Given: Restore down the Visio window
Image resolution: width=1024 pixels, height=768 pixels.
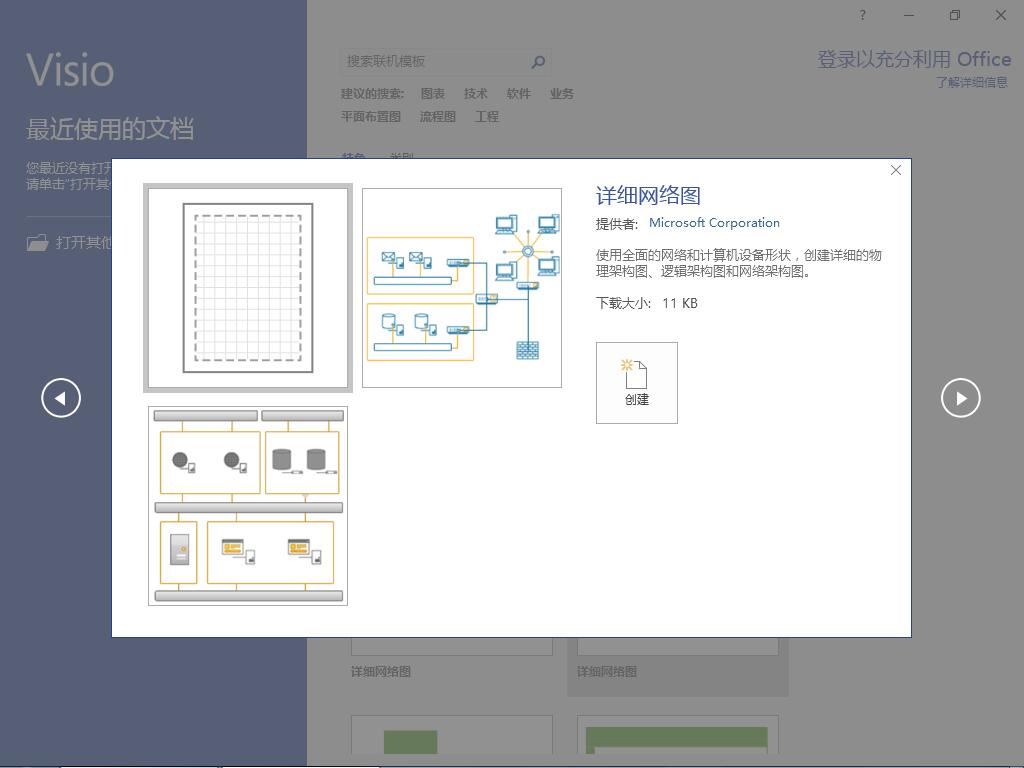Looking at the screenshot, I should coord(955,15).
